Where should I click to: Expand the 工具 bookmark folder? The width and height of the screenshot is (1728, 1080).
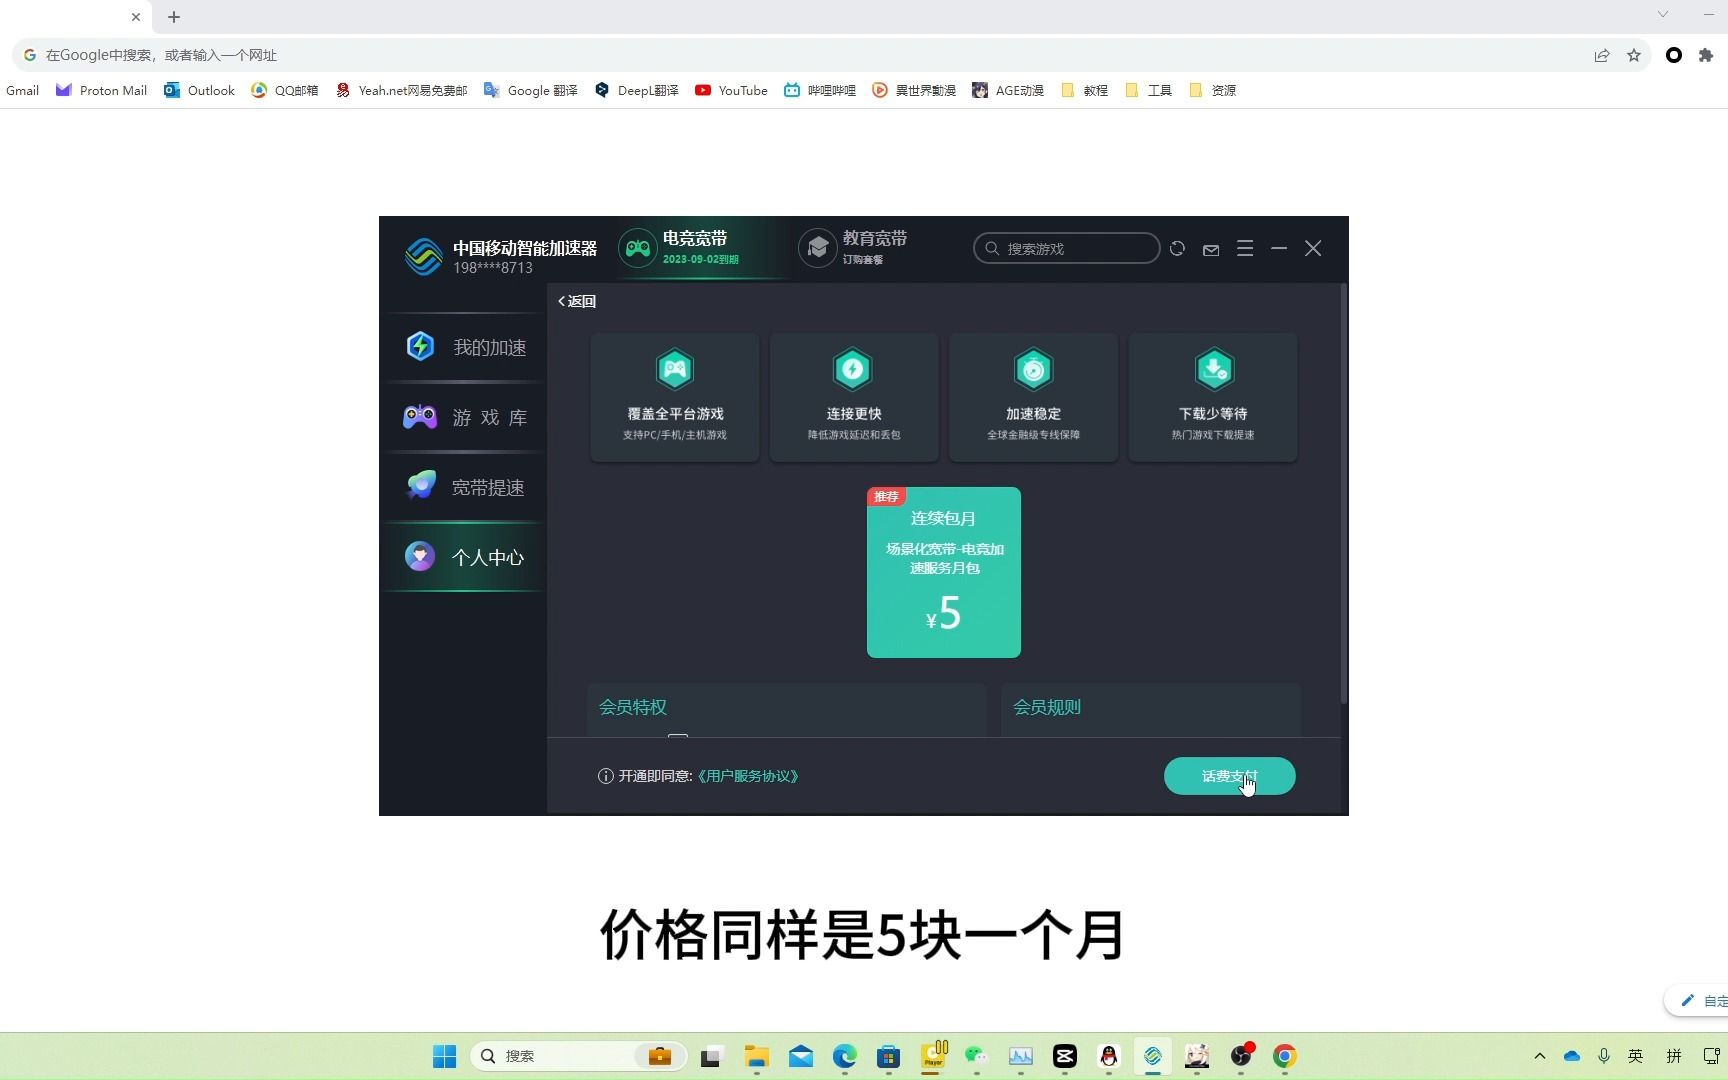(x=1149, y=90)
